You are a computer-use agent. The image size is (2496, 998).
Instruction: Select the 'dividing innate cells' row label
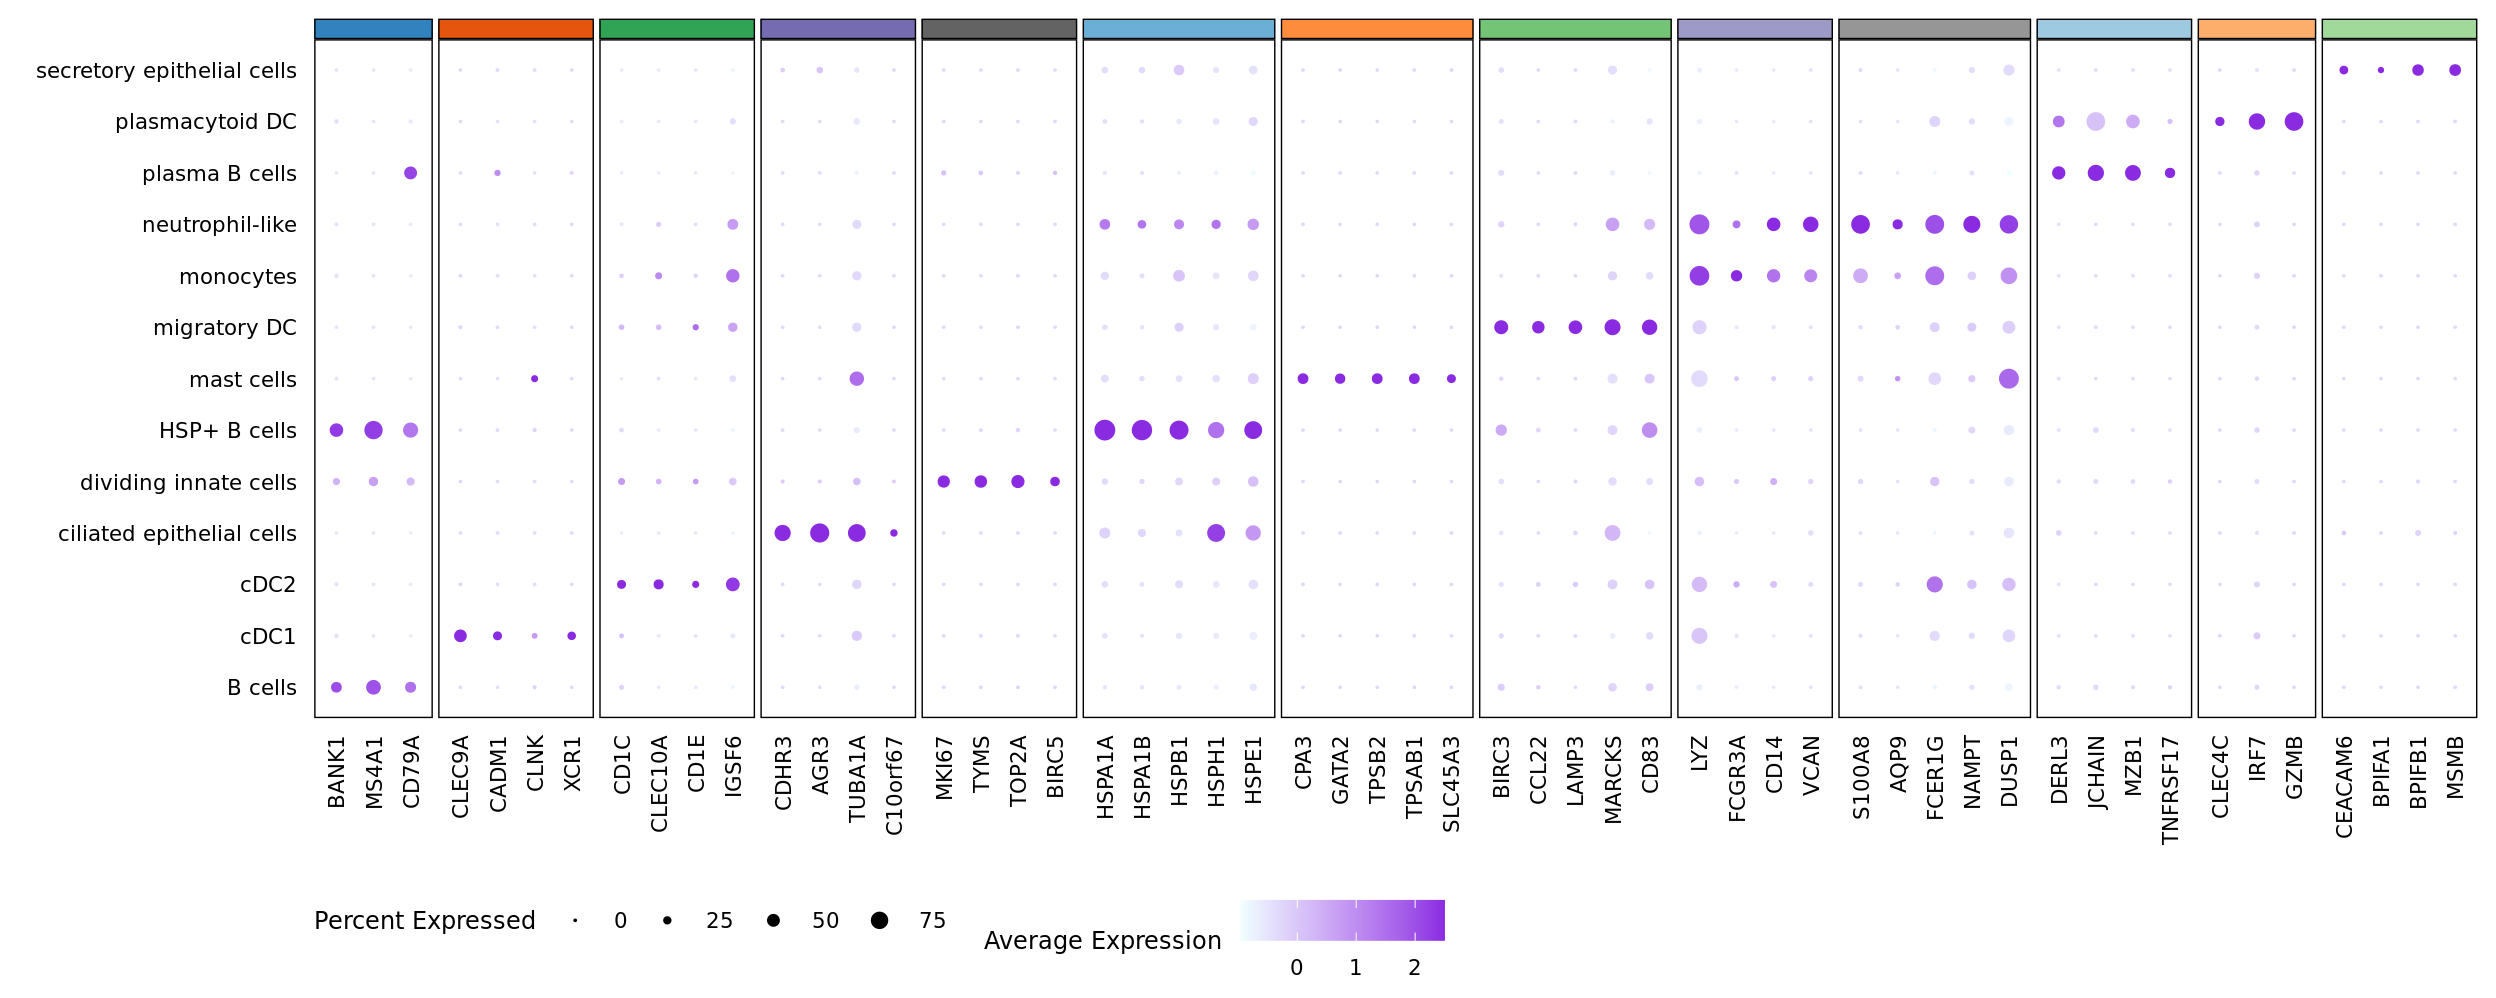188,483
